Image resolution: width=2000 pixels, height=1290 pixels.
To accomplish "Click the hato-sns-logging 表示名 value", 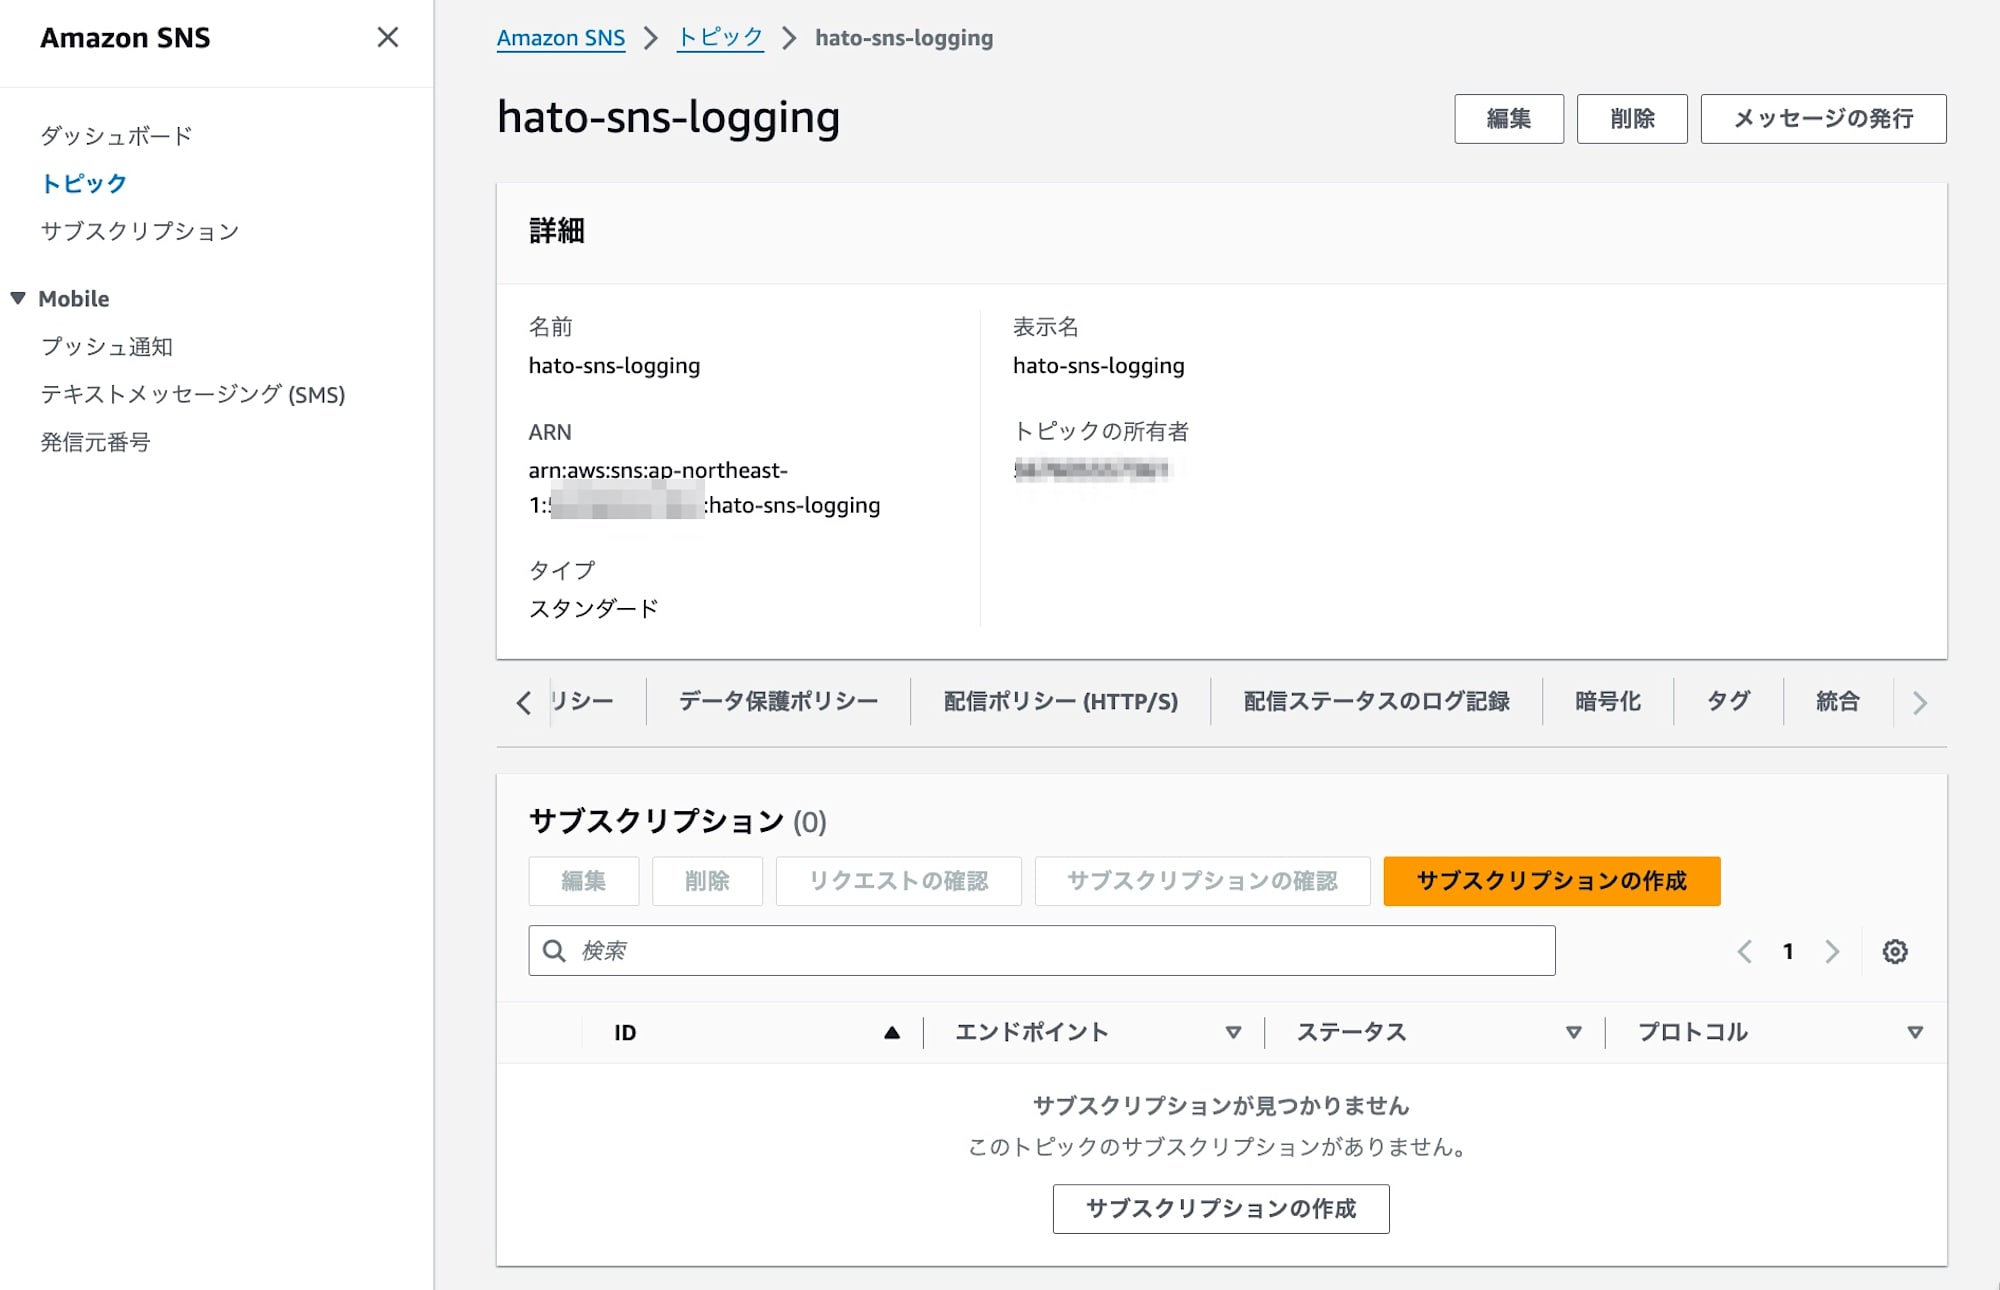I will [x=1098, y=366].
